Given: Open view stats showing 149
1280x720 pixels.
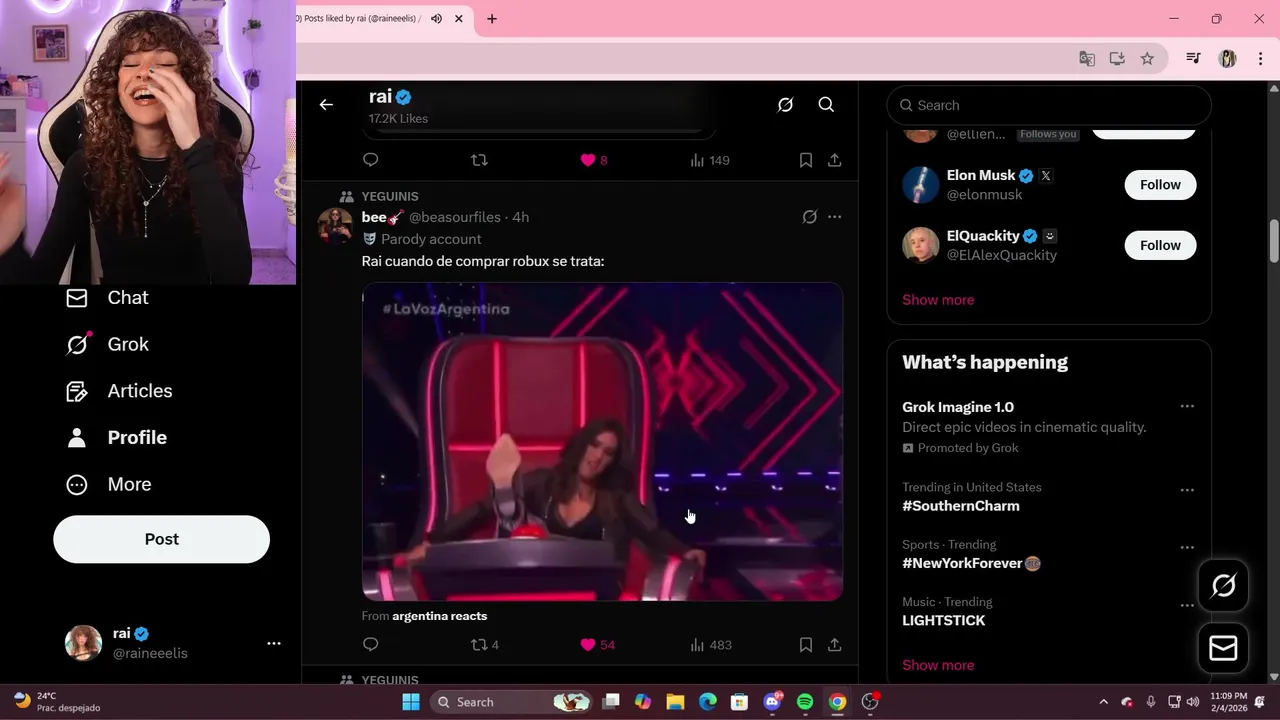Looking at the screenshot, I should 711,160.
